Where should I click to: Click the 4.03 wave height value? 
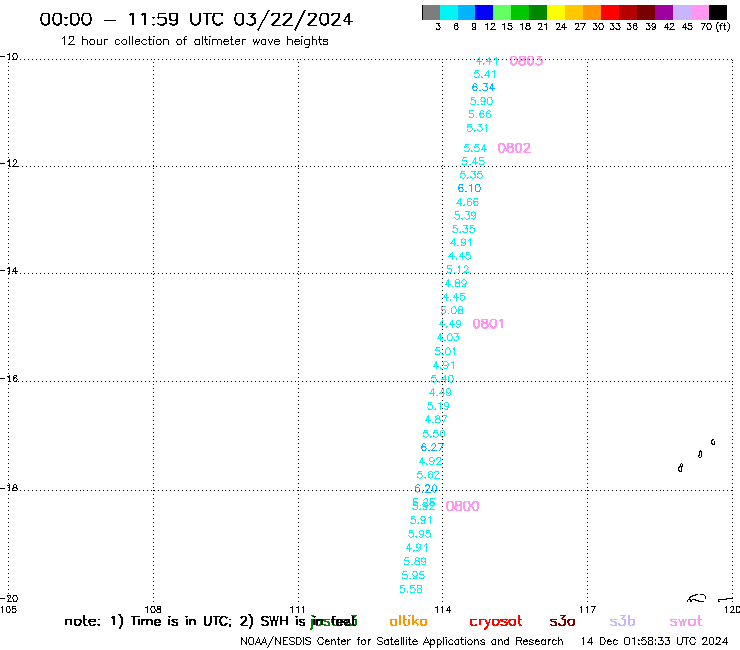tap(448, 338)
